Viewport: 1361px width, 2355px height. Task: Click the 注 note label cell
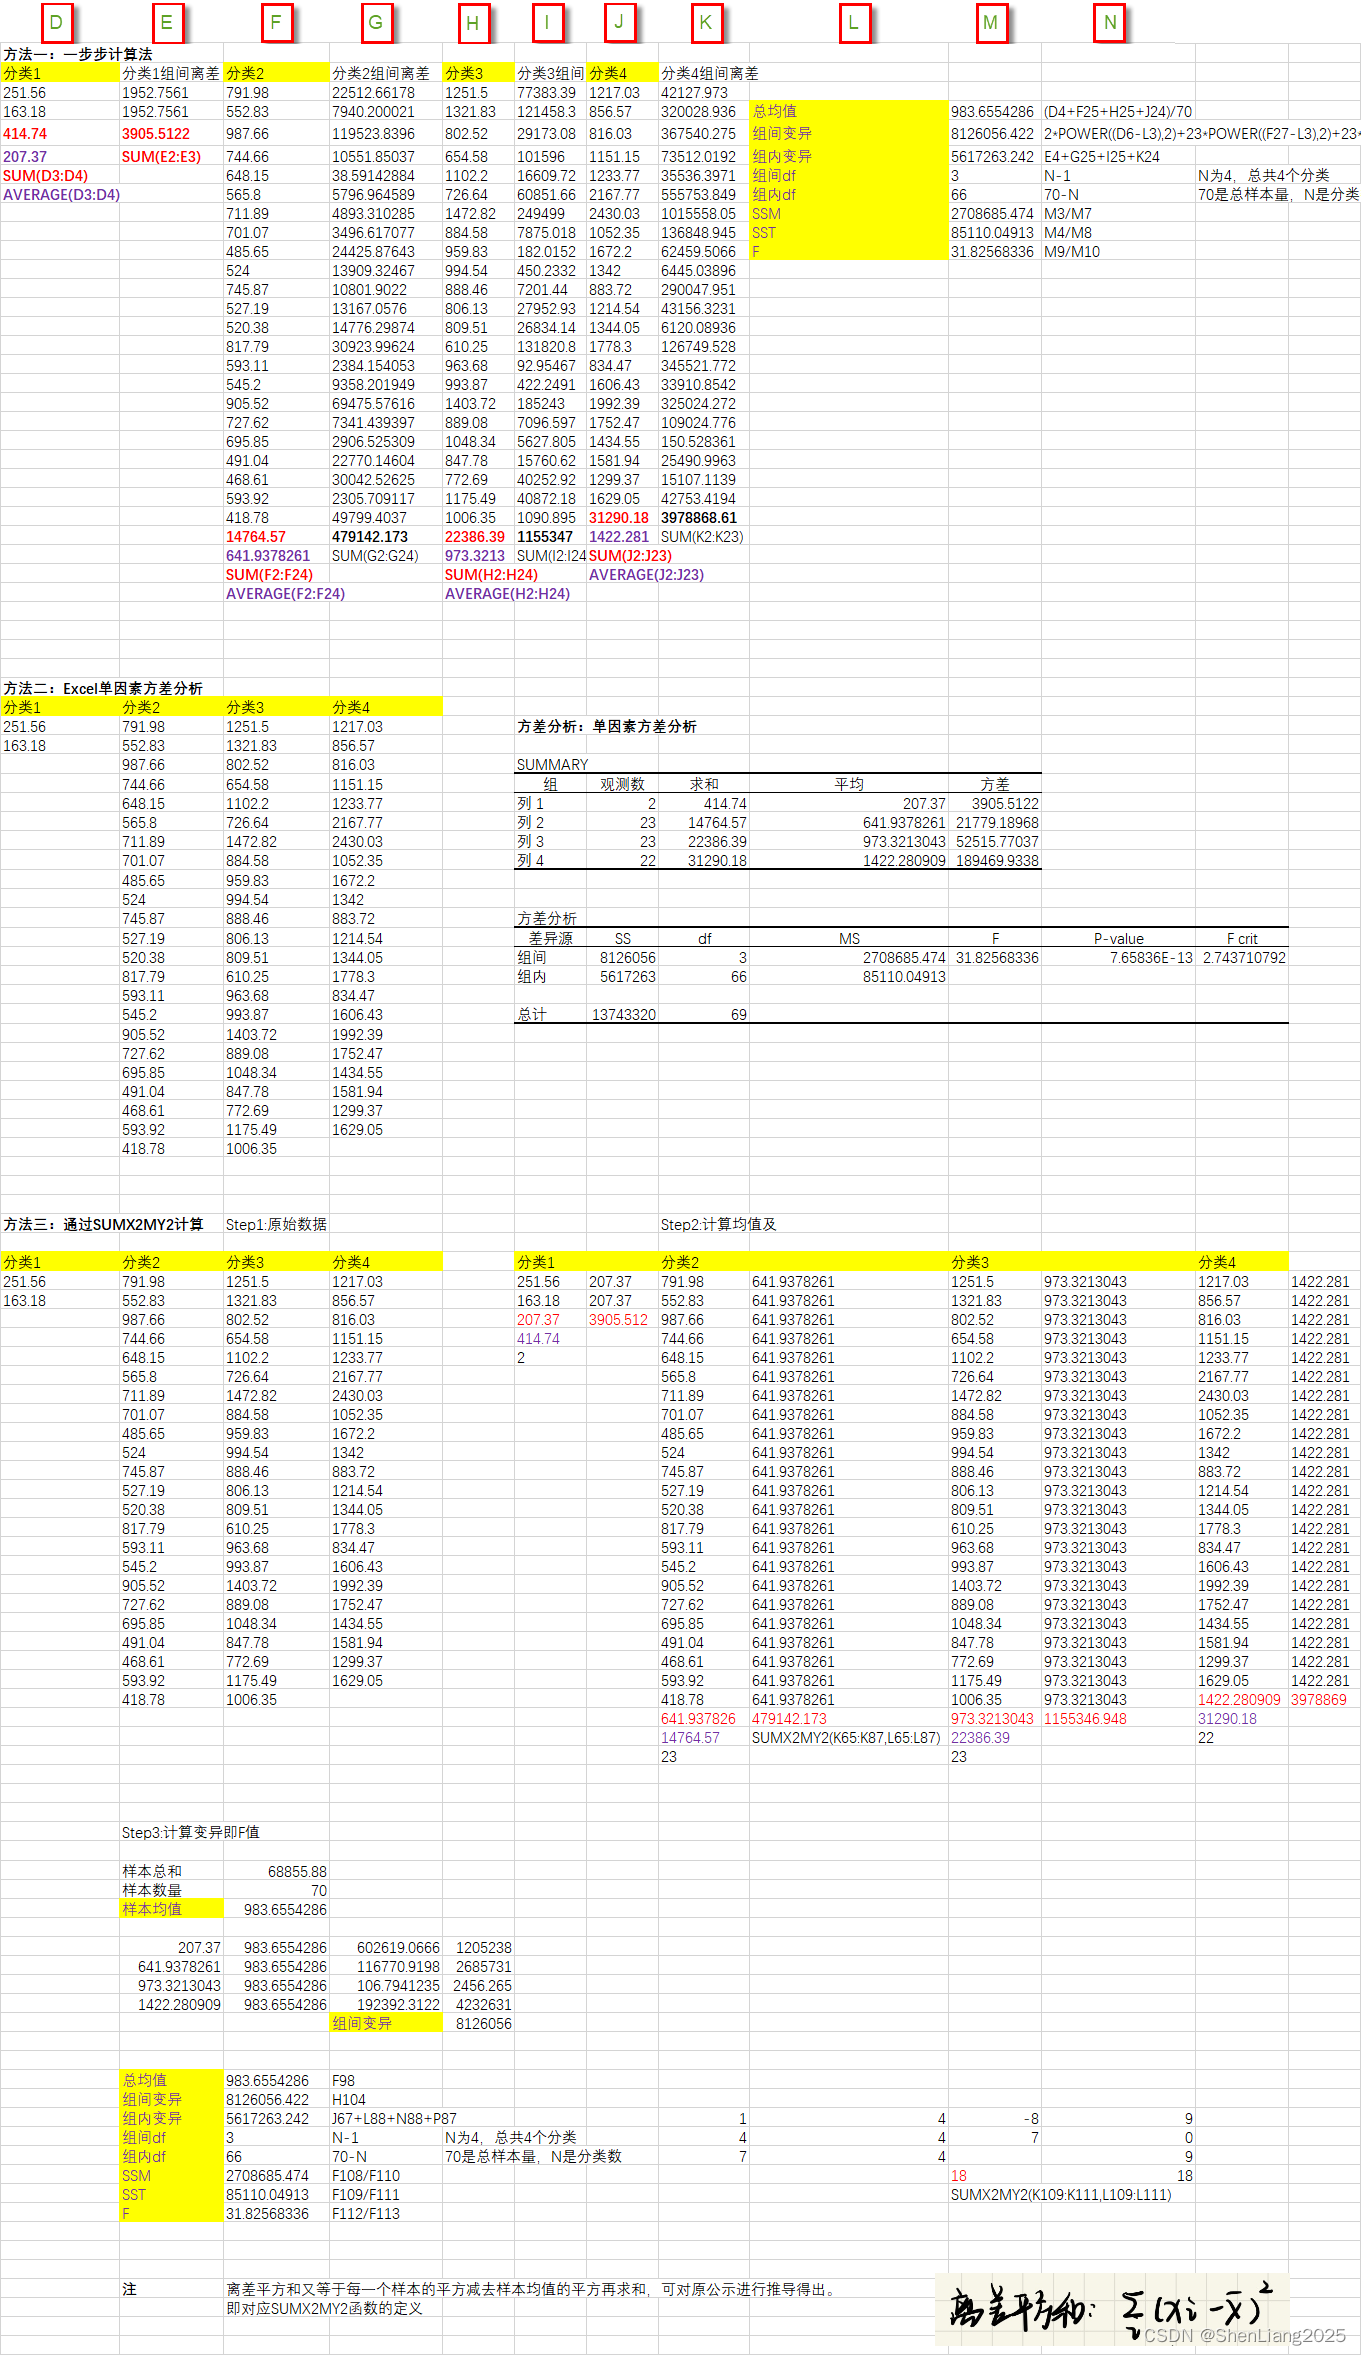(x=129, y=2289)
